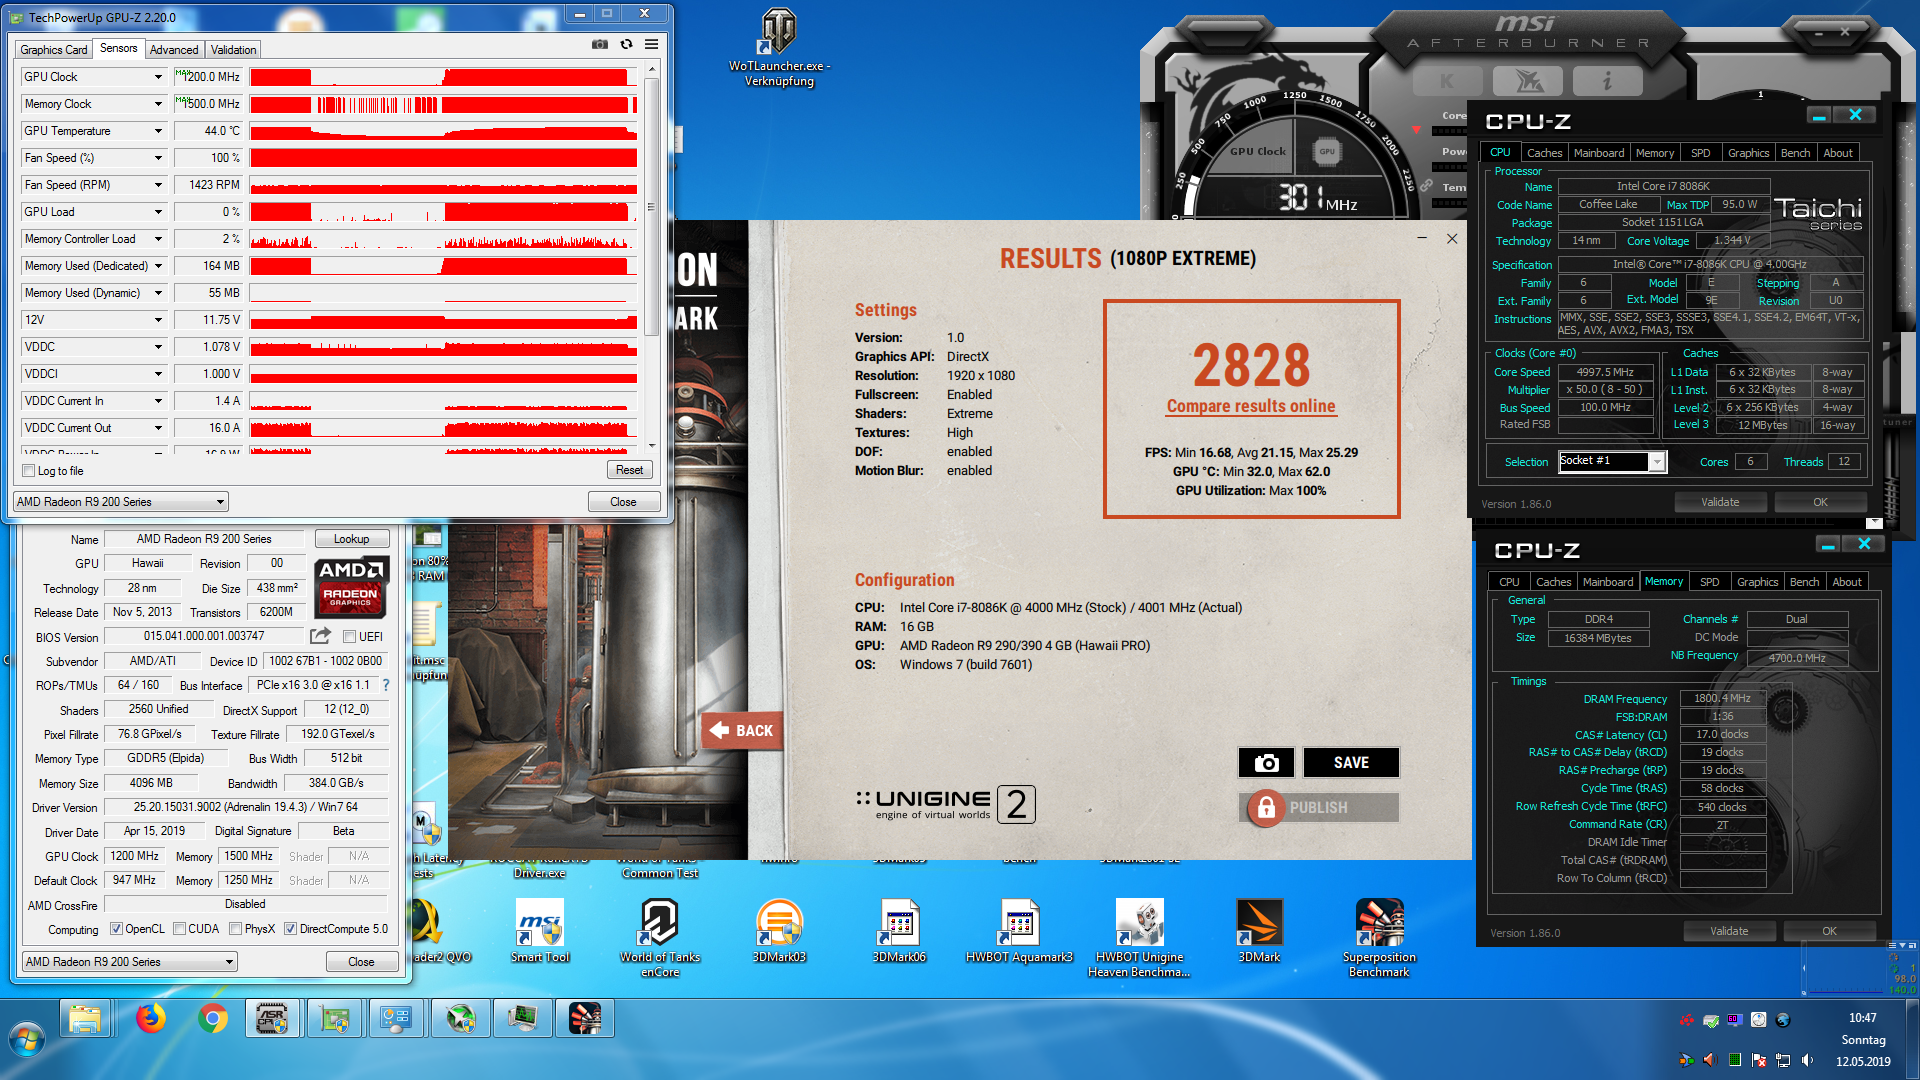Click the Bus Interface question mark icon
This screenshot has height=1080, width=1920.
[386, 685]
